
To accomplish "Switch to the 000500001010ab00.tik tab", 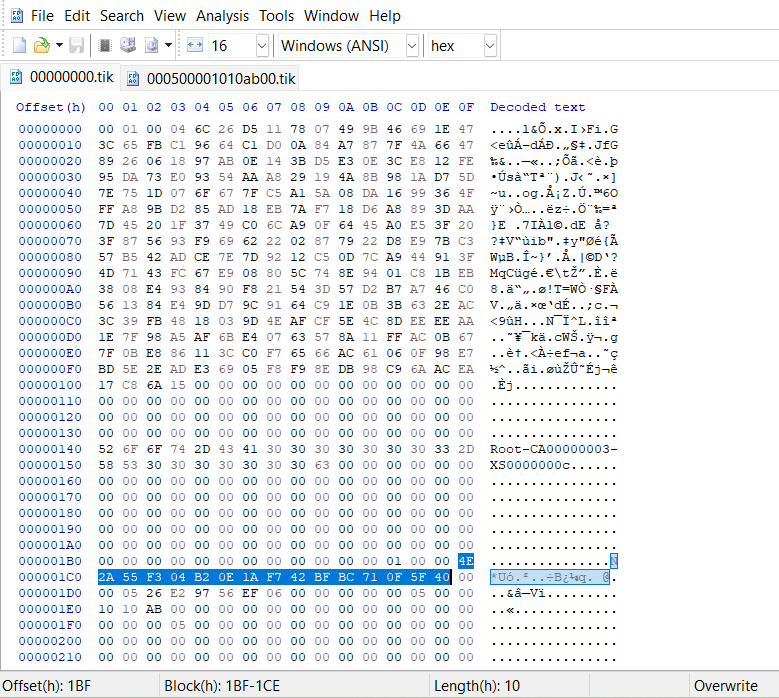I will [212, 78].
